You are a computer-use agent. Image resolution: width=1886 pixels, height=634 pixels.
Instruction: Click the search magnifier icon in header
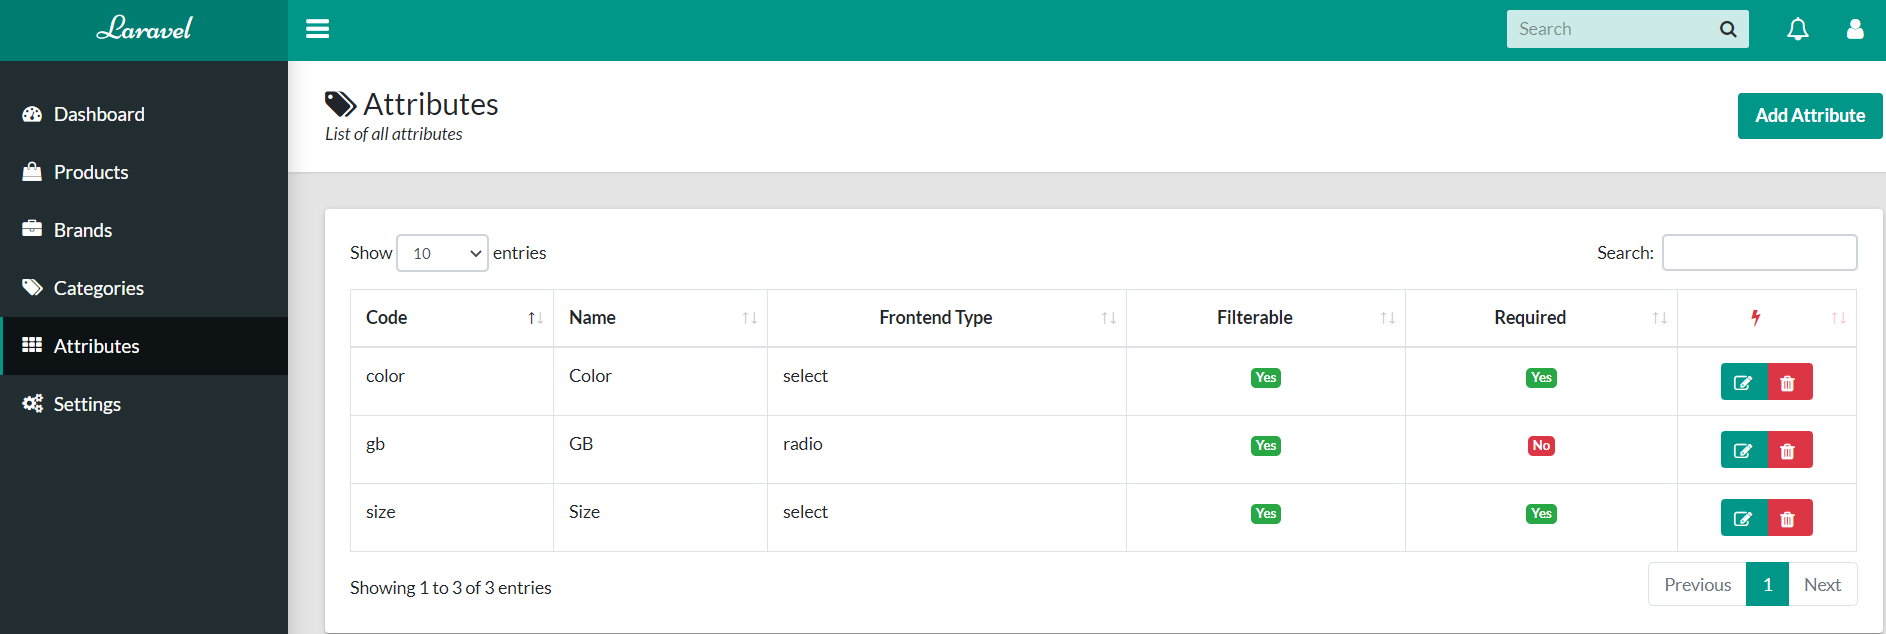(1728, 29)
